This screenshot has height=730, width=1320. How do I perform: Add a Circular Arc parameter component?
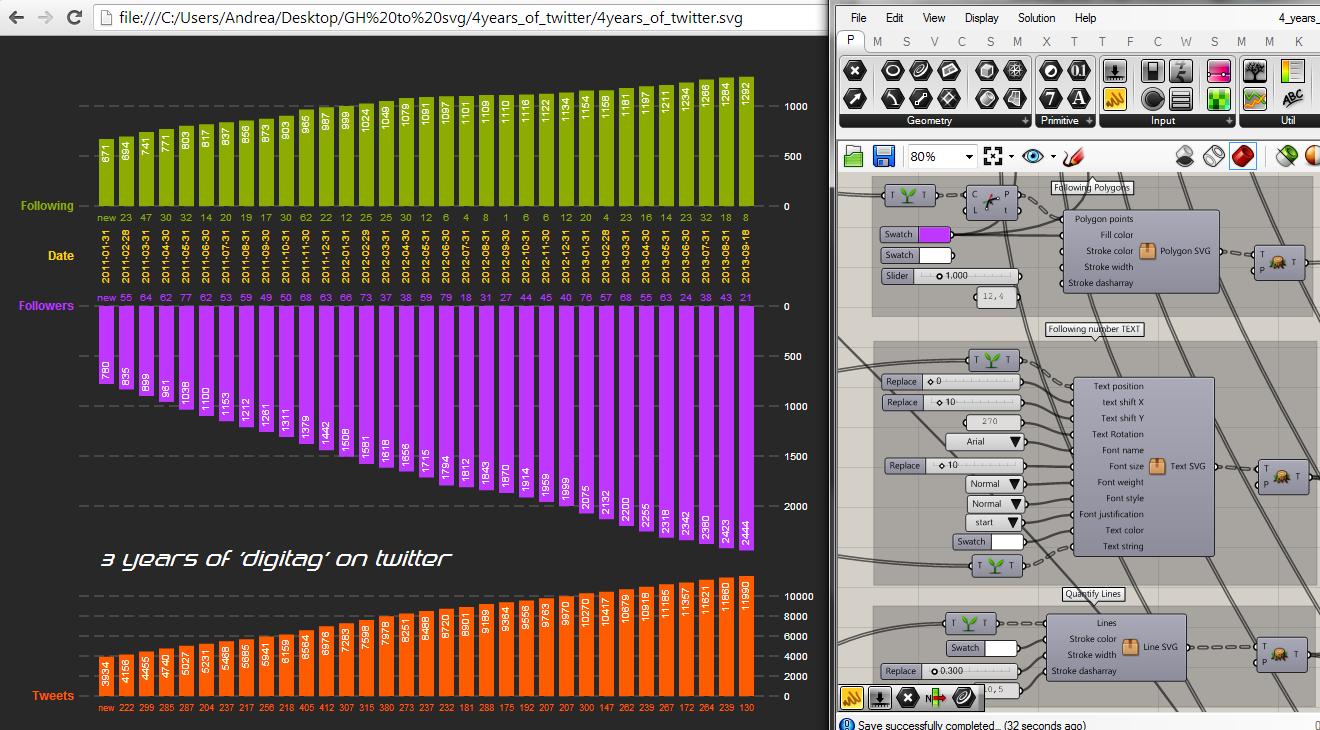(893, 98)
